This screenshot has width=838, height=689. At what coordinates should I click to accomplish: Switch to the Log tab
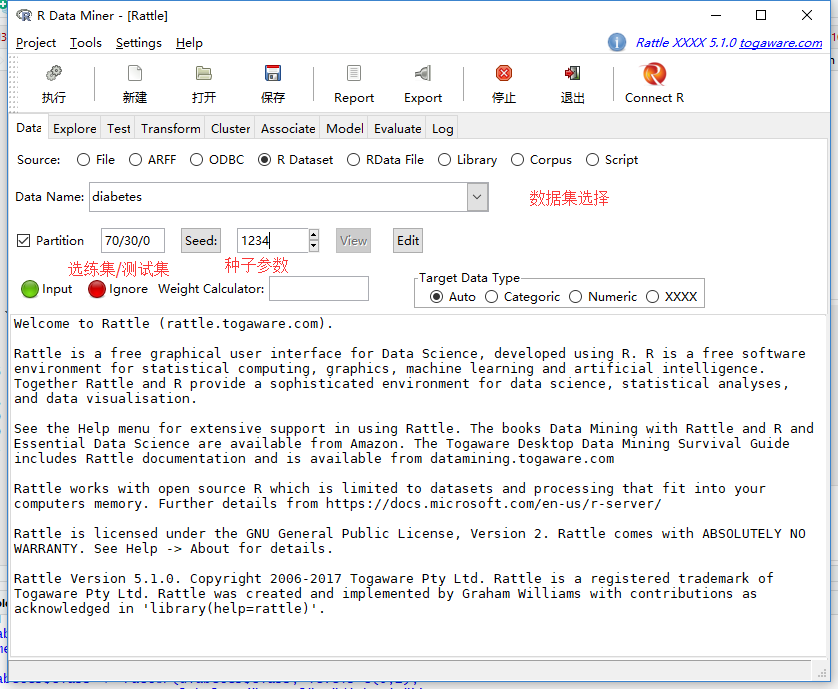tap(443, 129)
